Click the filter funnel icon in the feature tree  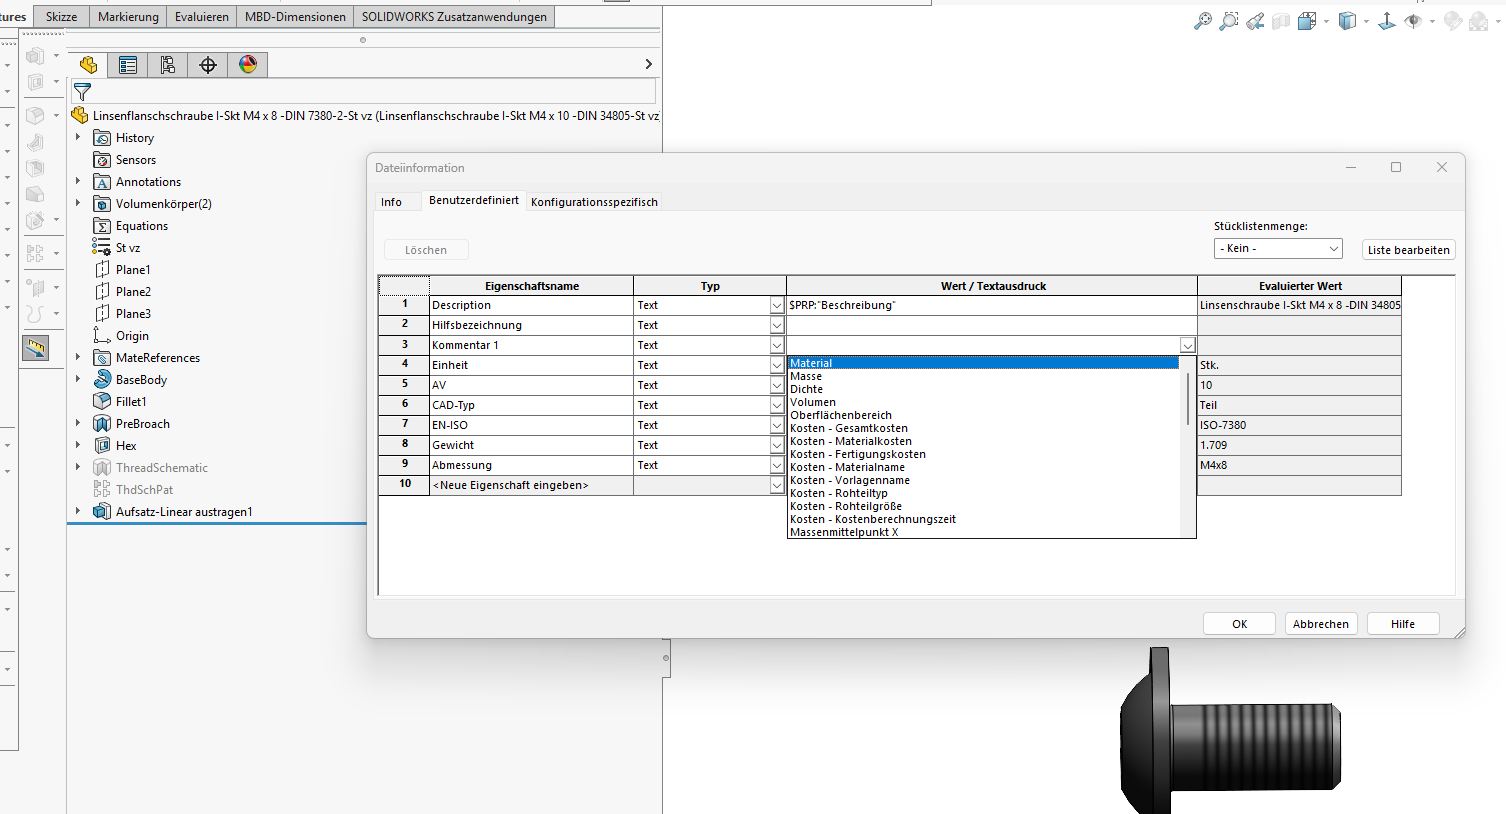tap(83, 92)
